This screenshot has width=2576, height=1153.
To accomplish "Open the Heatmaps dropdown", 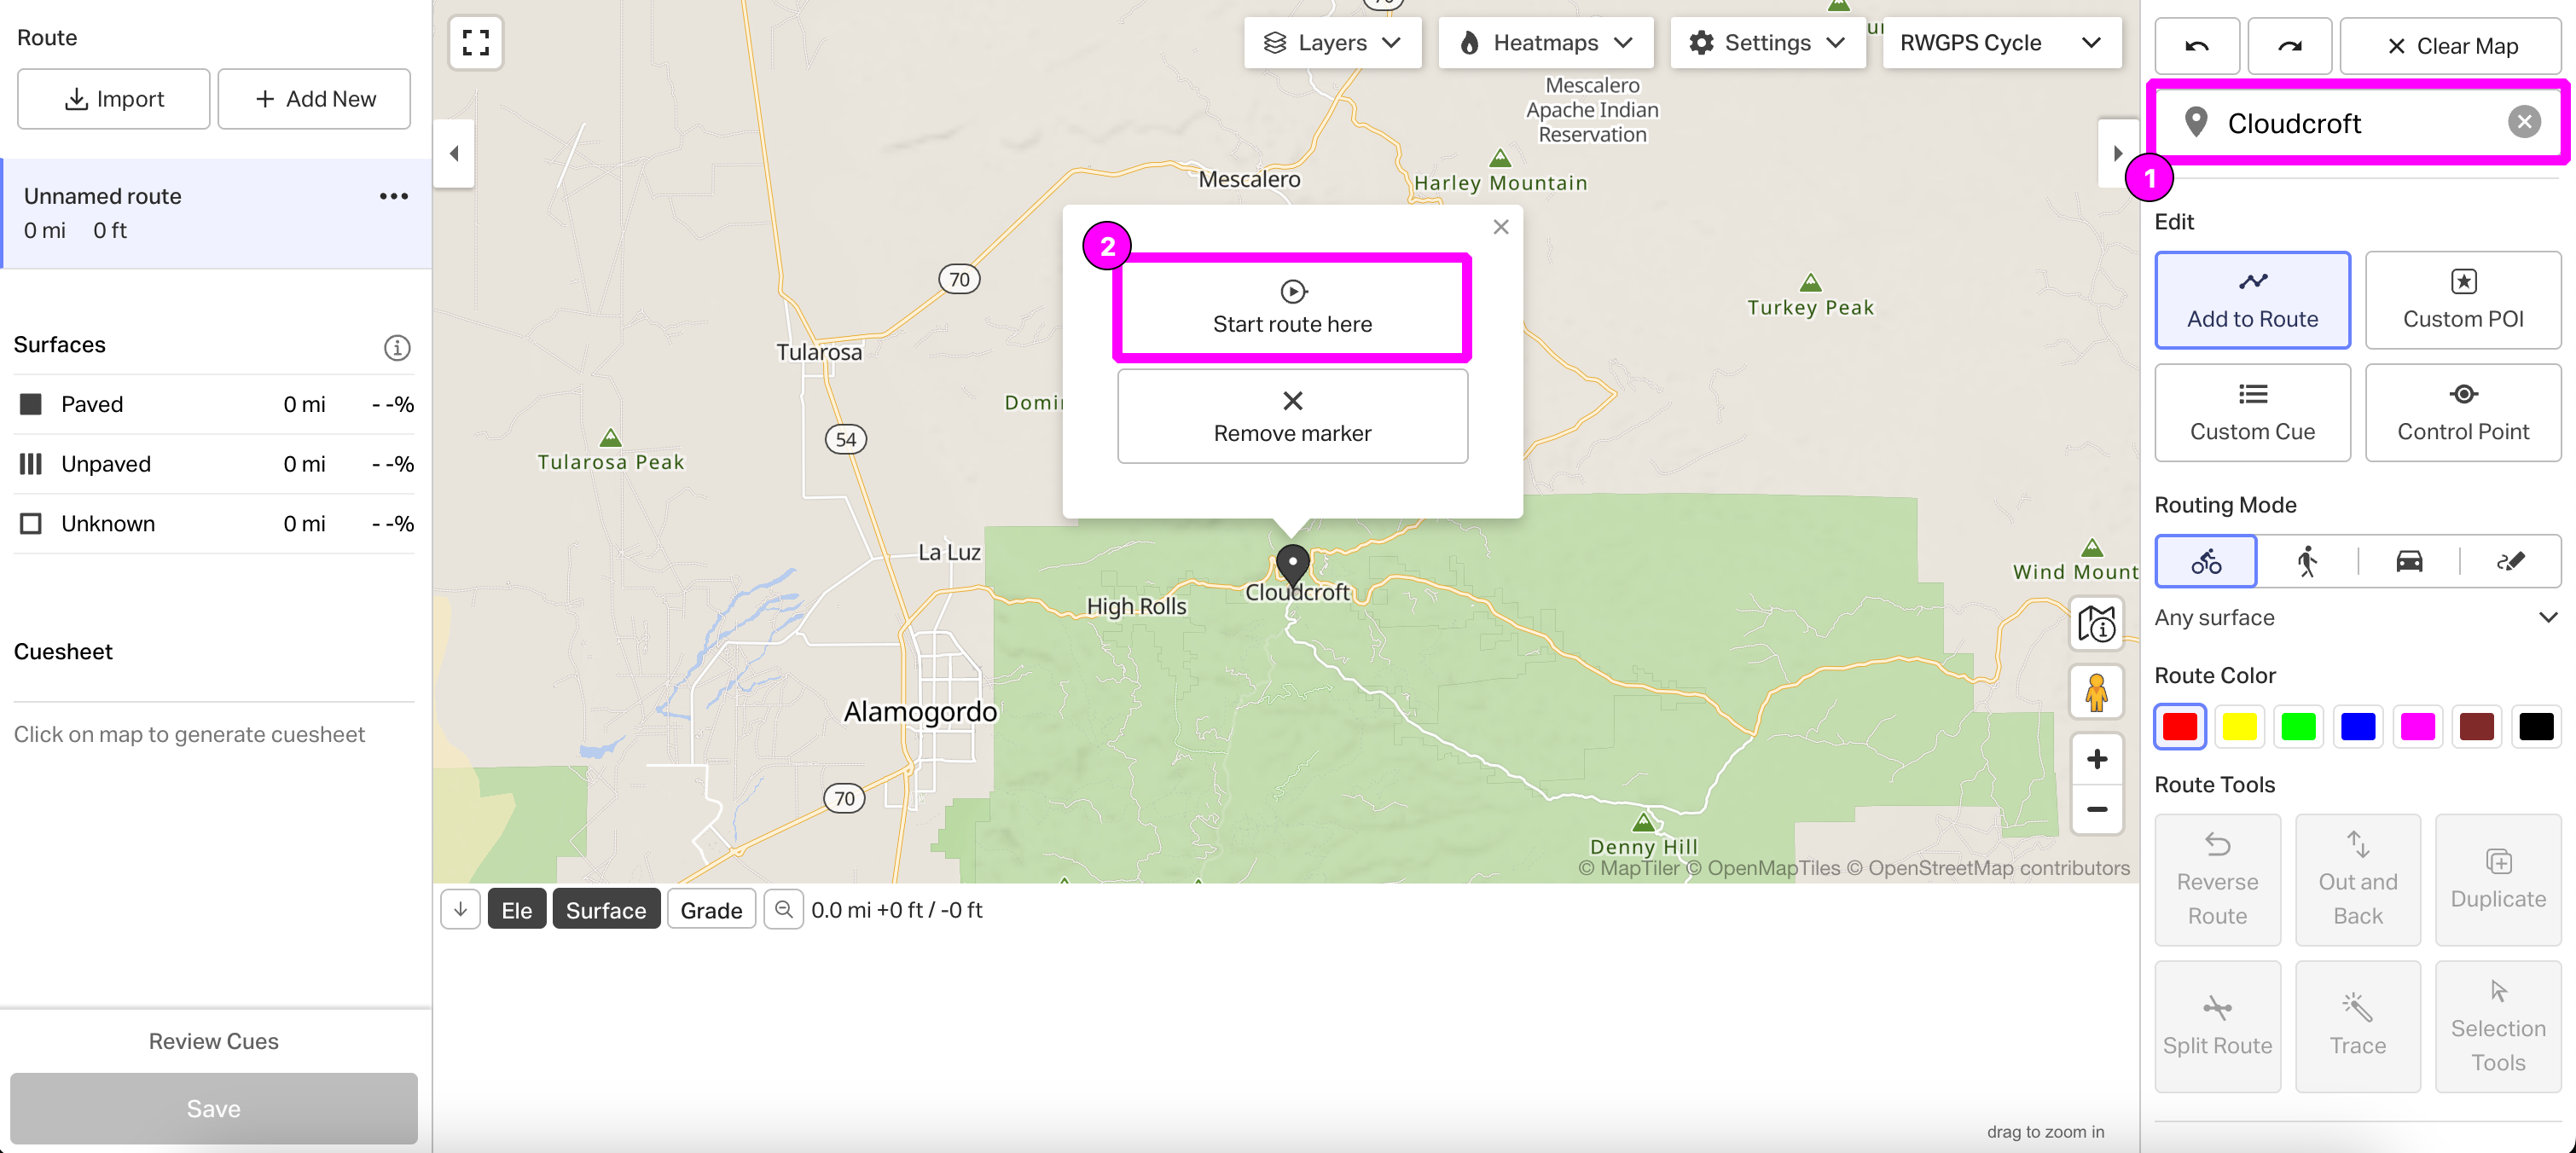I will coord(1545,43).
